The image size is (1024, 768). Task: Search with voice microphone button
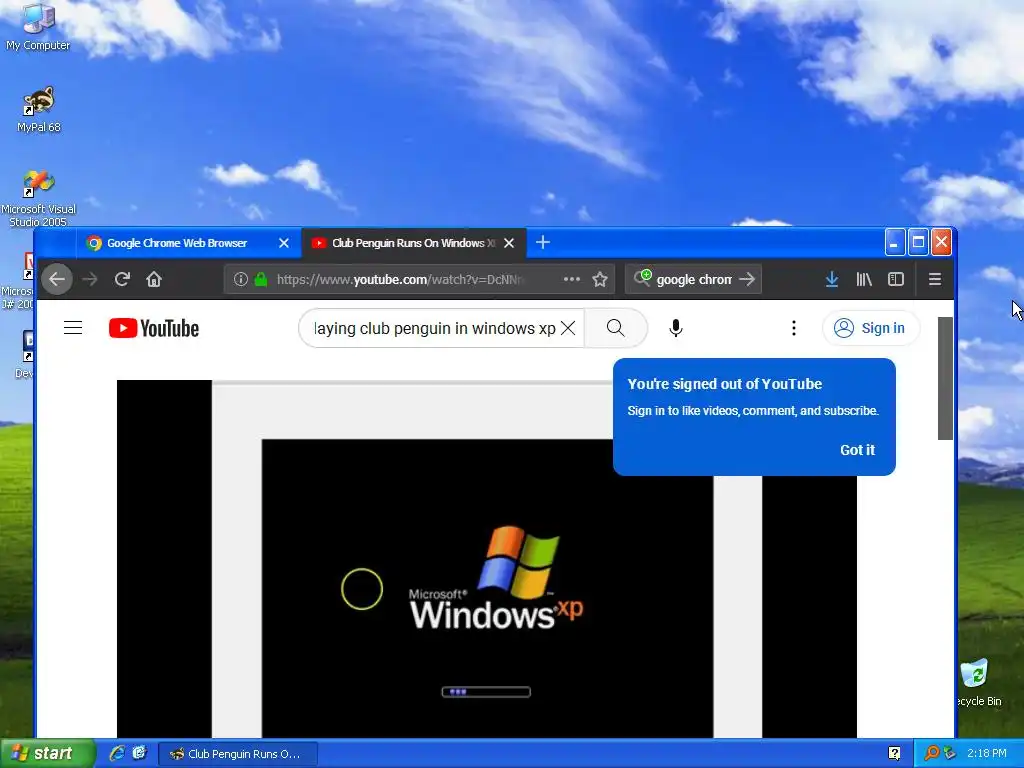[x=676, y=328]
